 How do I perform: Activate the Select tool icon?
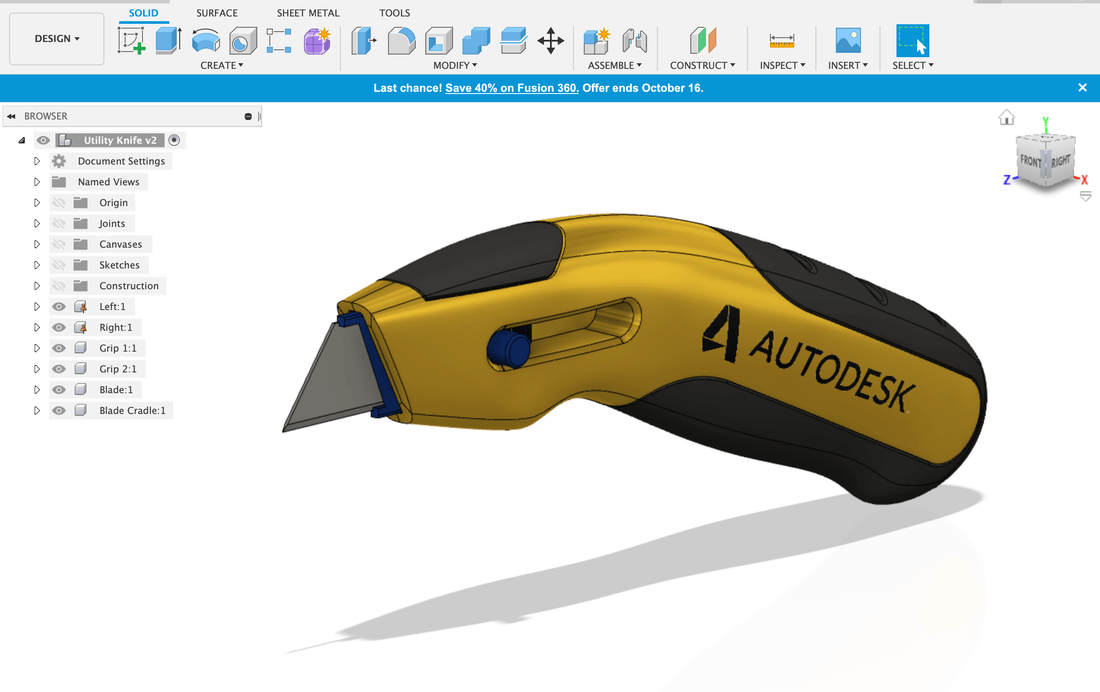pyautogui.click(x=913, y=41)
